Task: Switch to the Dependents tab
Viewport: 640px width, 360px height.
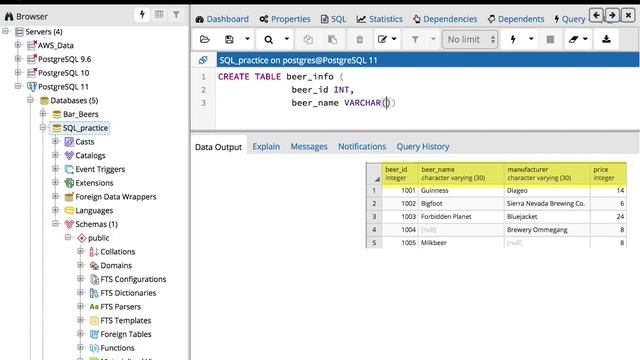Action: [x=516, y=19]
